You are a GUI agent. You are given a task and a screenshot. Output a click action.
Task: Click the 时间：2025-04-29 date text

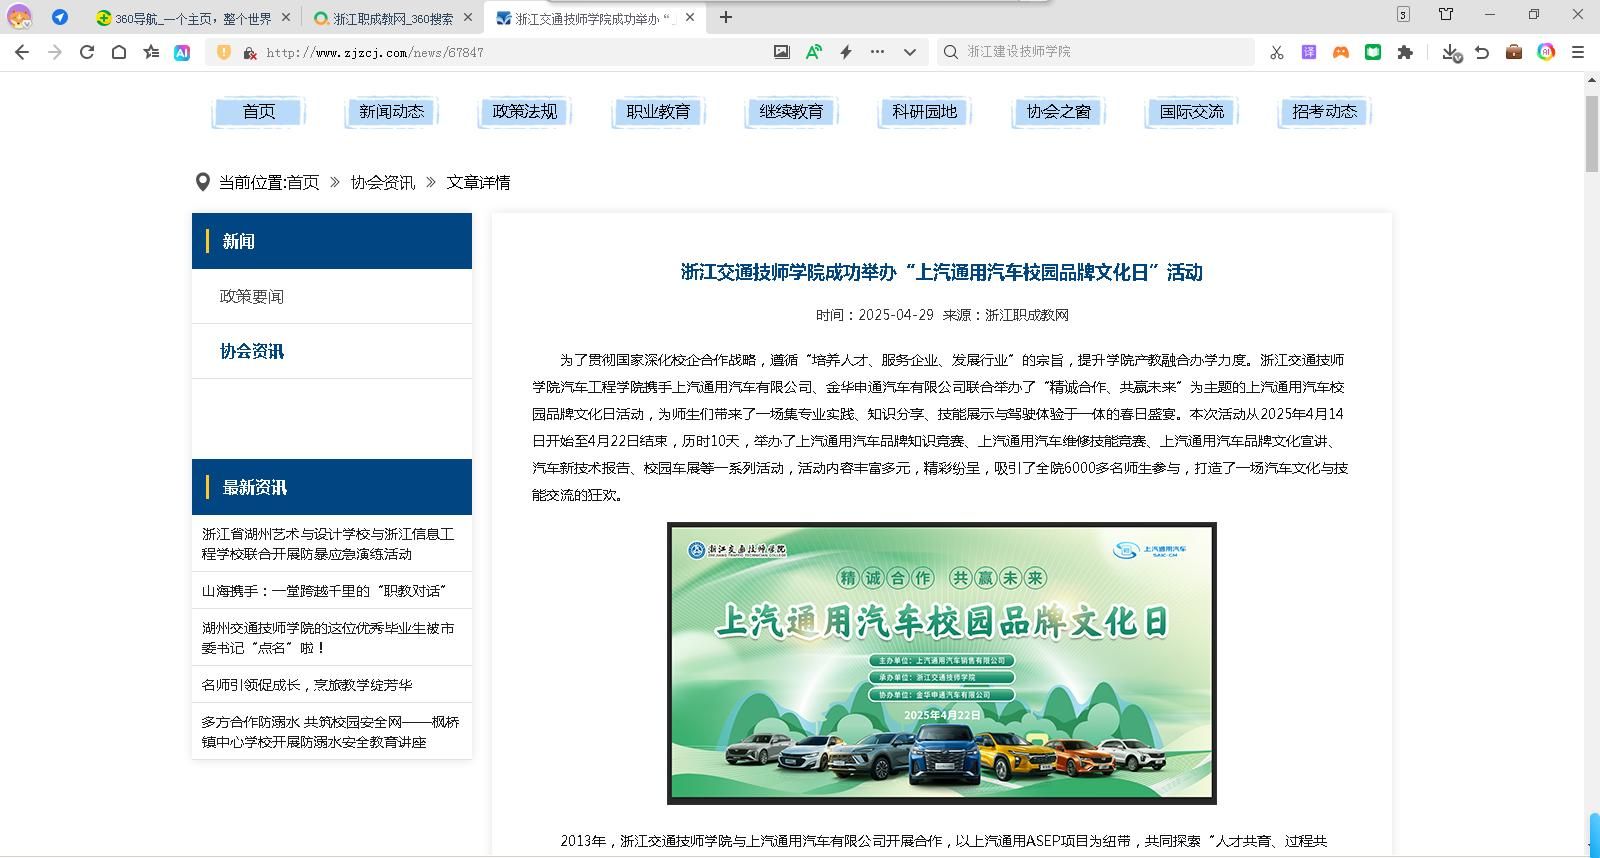click(x=875, y=315)
